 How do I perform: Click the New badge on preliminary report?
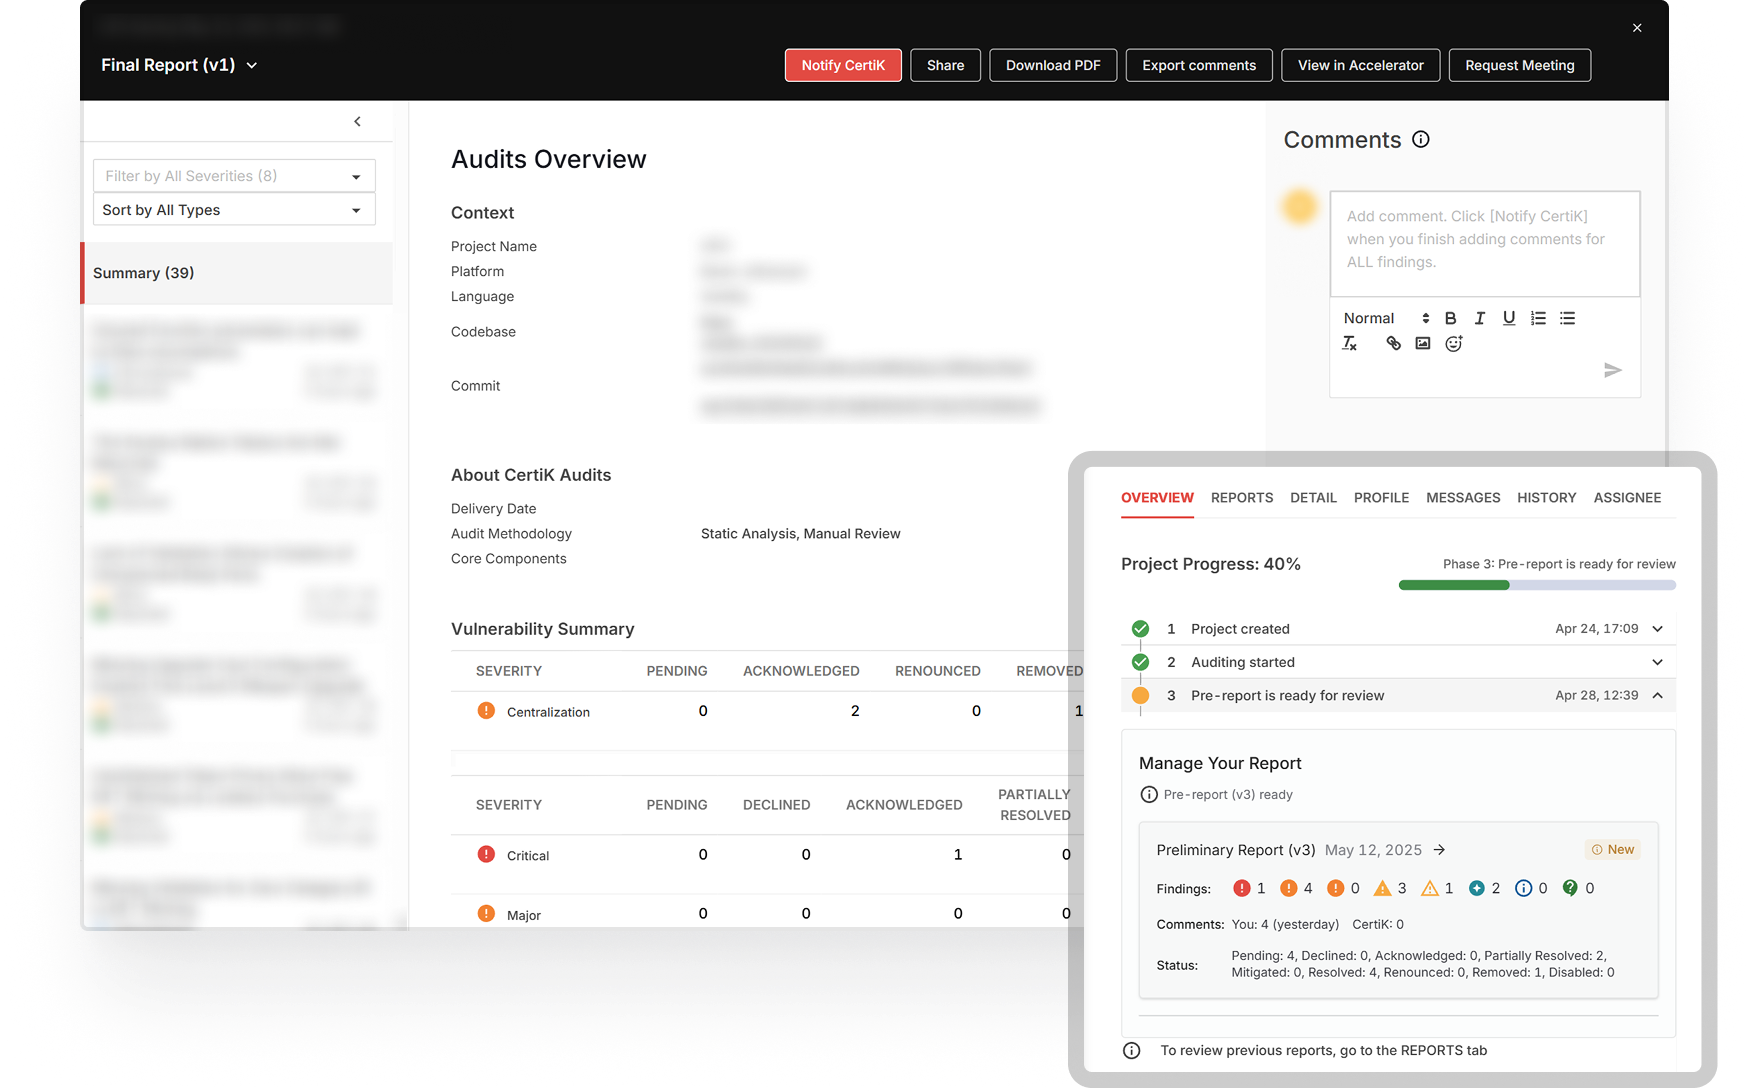(1612, 850)
